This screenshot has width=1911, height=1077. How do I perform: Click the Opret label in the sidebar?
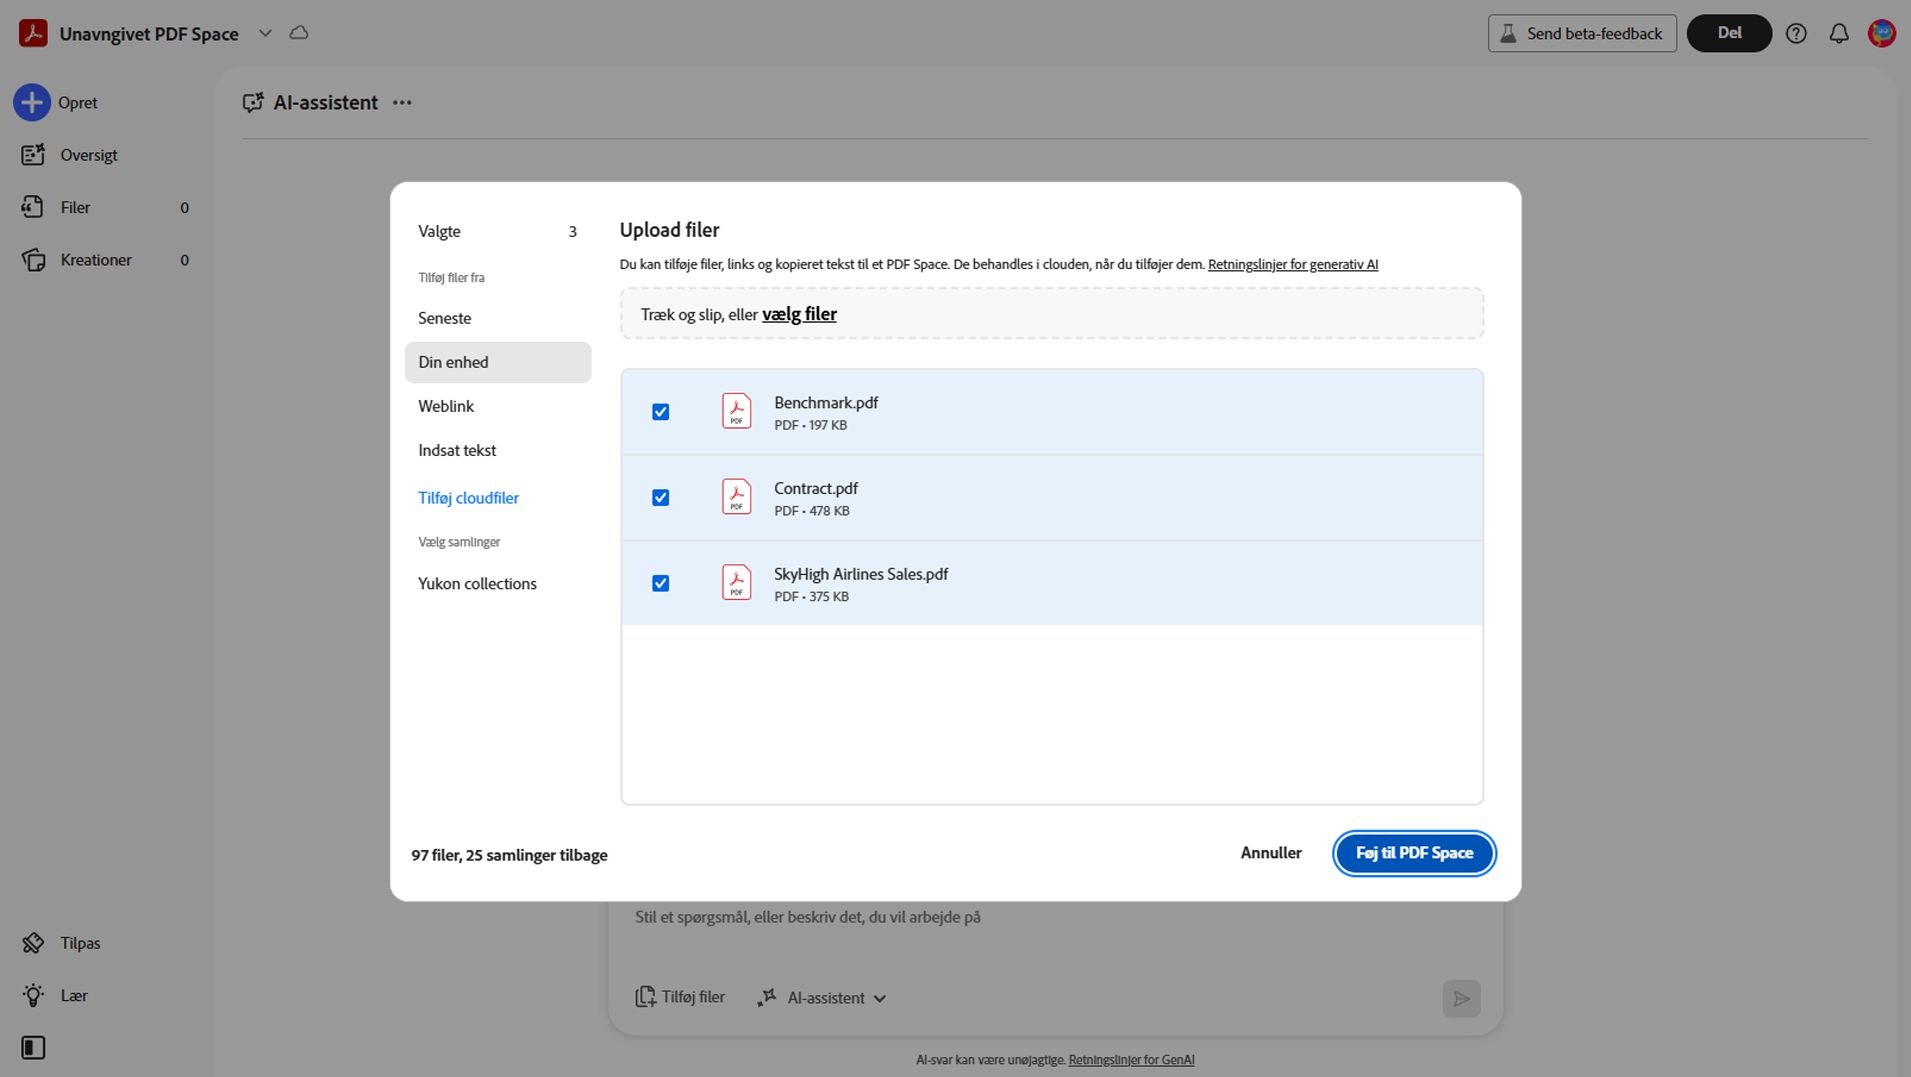[78, 102]
